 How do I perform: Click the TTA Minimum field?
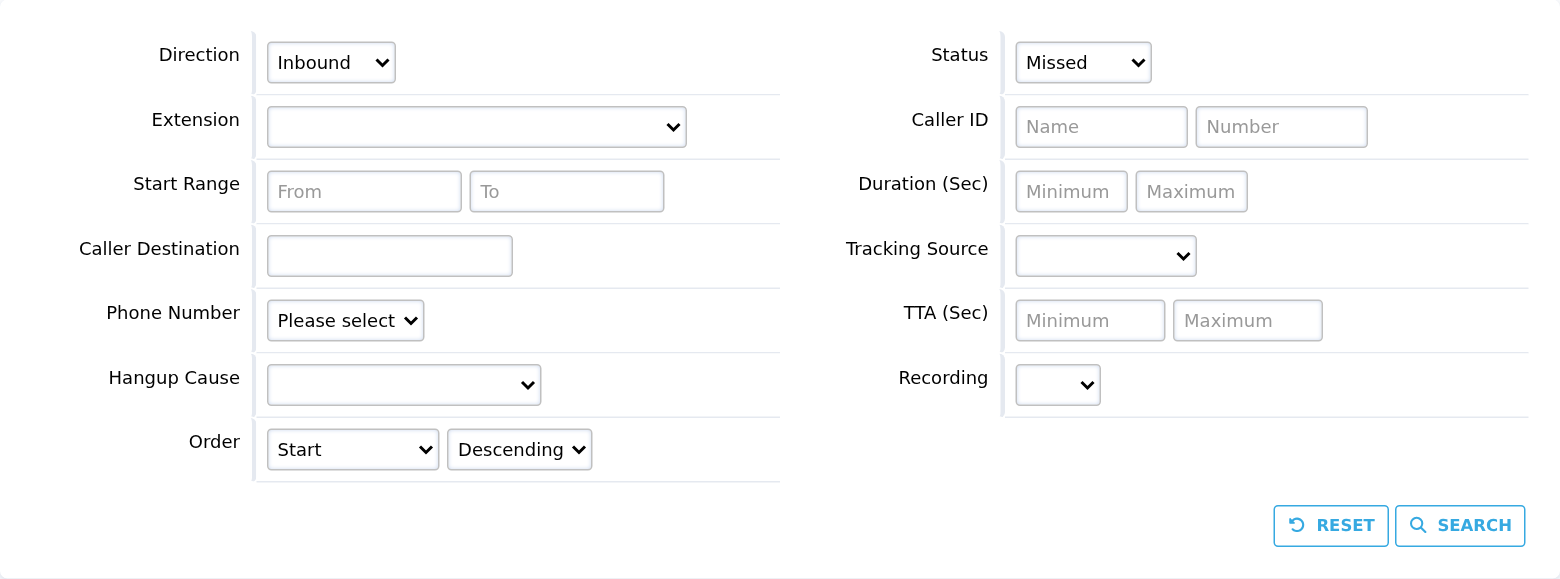click(1091, 321)
